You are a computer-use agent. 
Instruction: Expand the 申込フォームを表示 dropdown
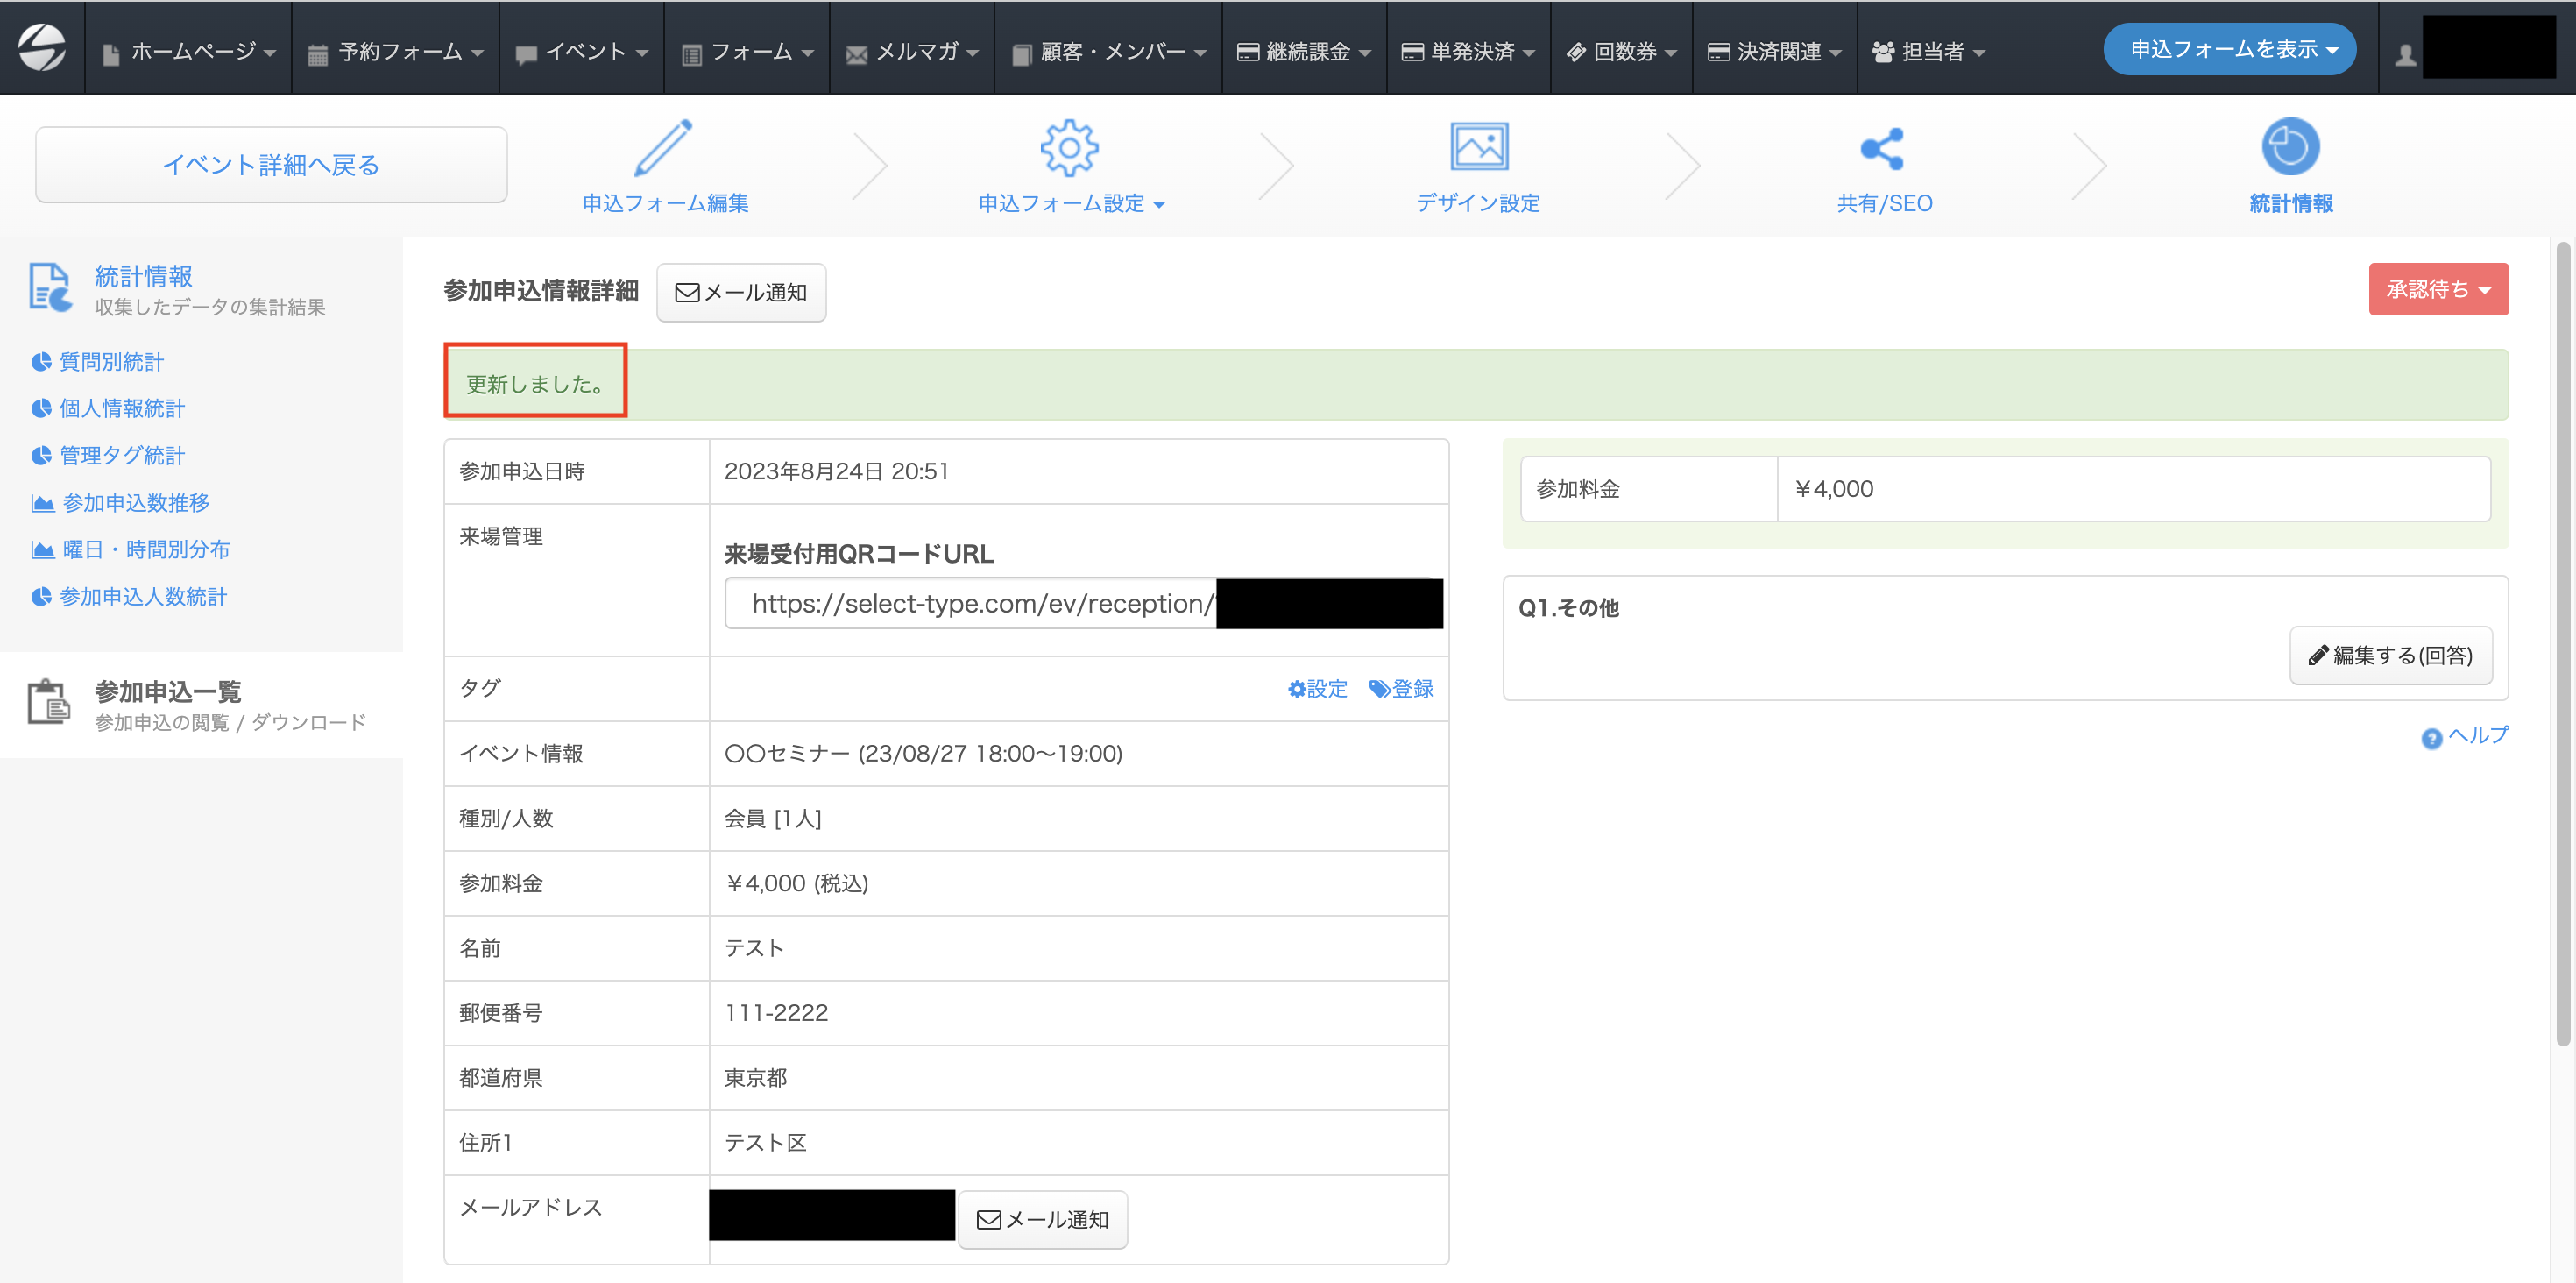pyautogui.click(x=2229, y=50)
